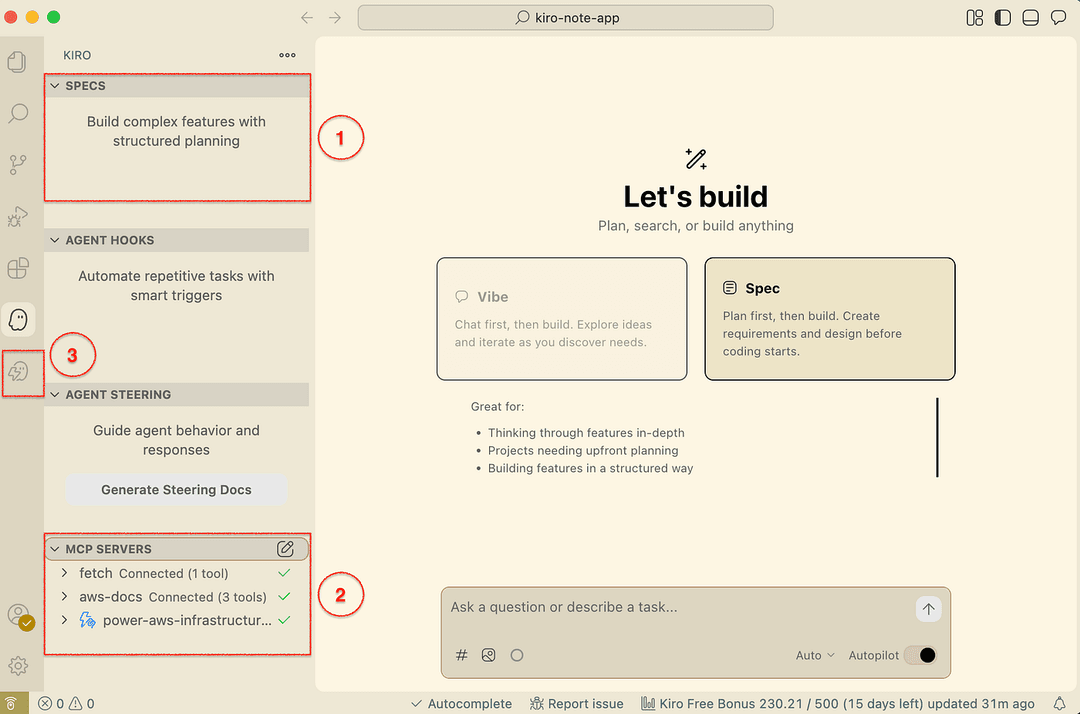This screenshot has height=714, width=1080.
Task: Toggle primary side bar visibility
Action: (x=1002, y=18)
